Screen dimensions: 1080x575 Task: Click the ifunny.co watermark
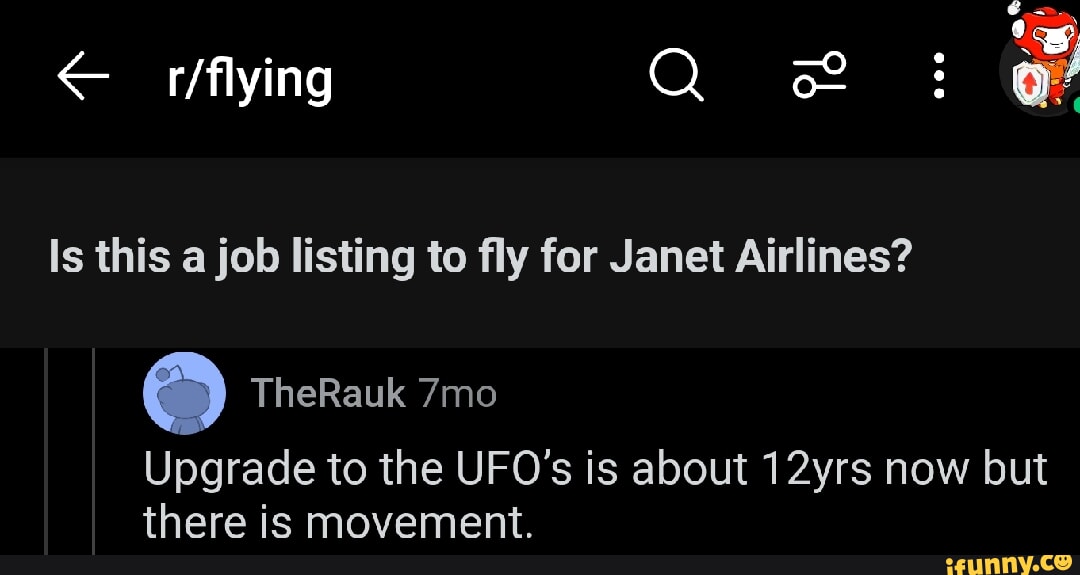click(x=1010, y=561)
